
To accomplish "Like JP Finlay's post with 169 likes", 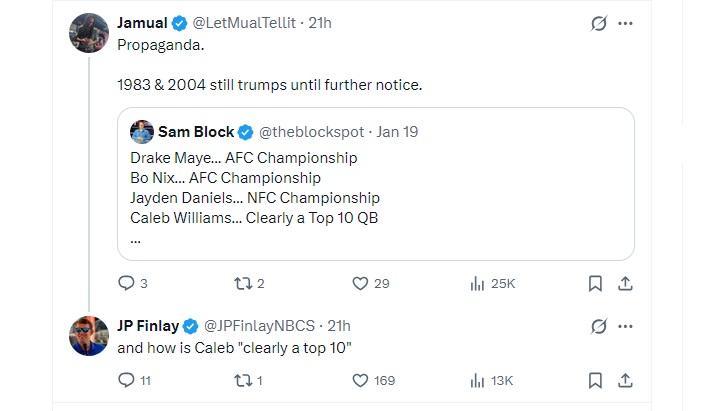I will click(x=361, y=380).
